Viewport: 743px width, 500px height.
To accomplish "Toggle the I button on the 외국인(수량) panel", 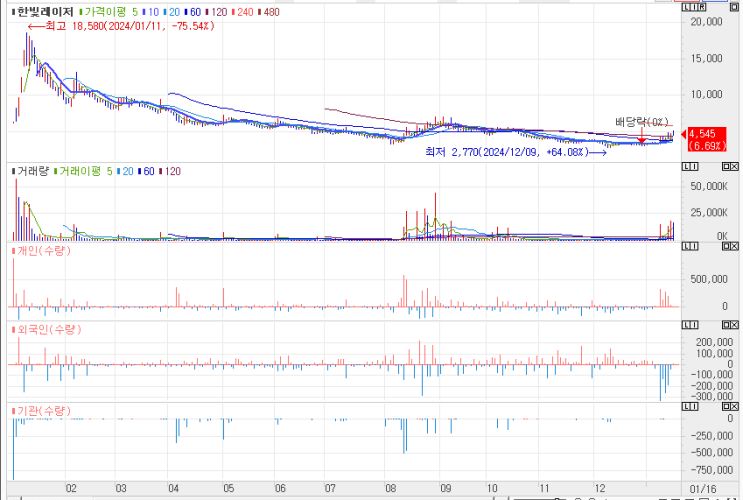I will (694, 325).
